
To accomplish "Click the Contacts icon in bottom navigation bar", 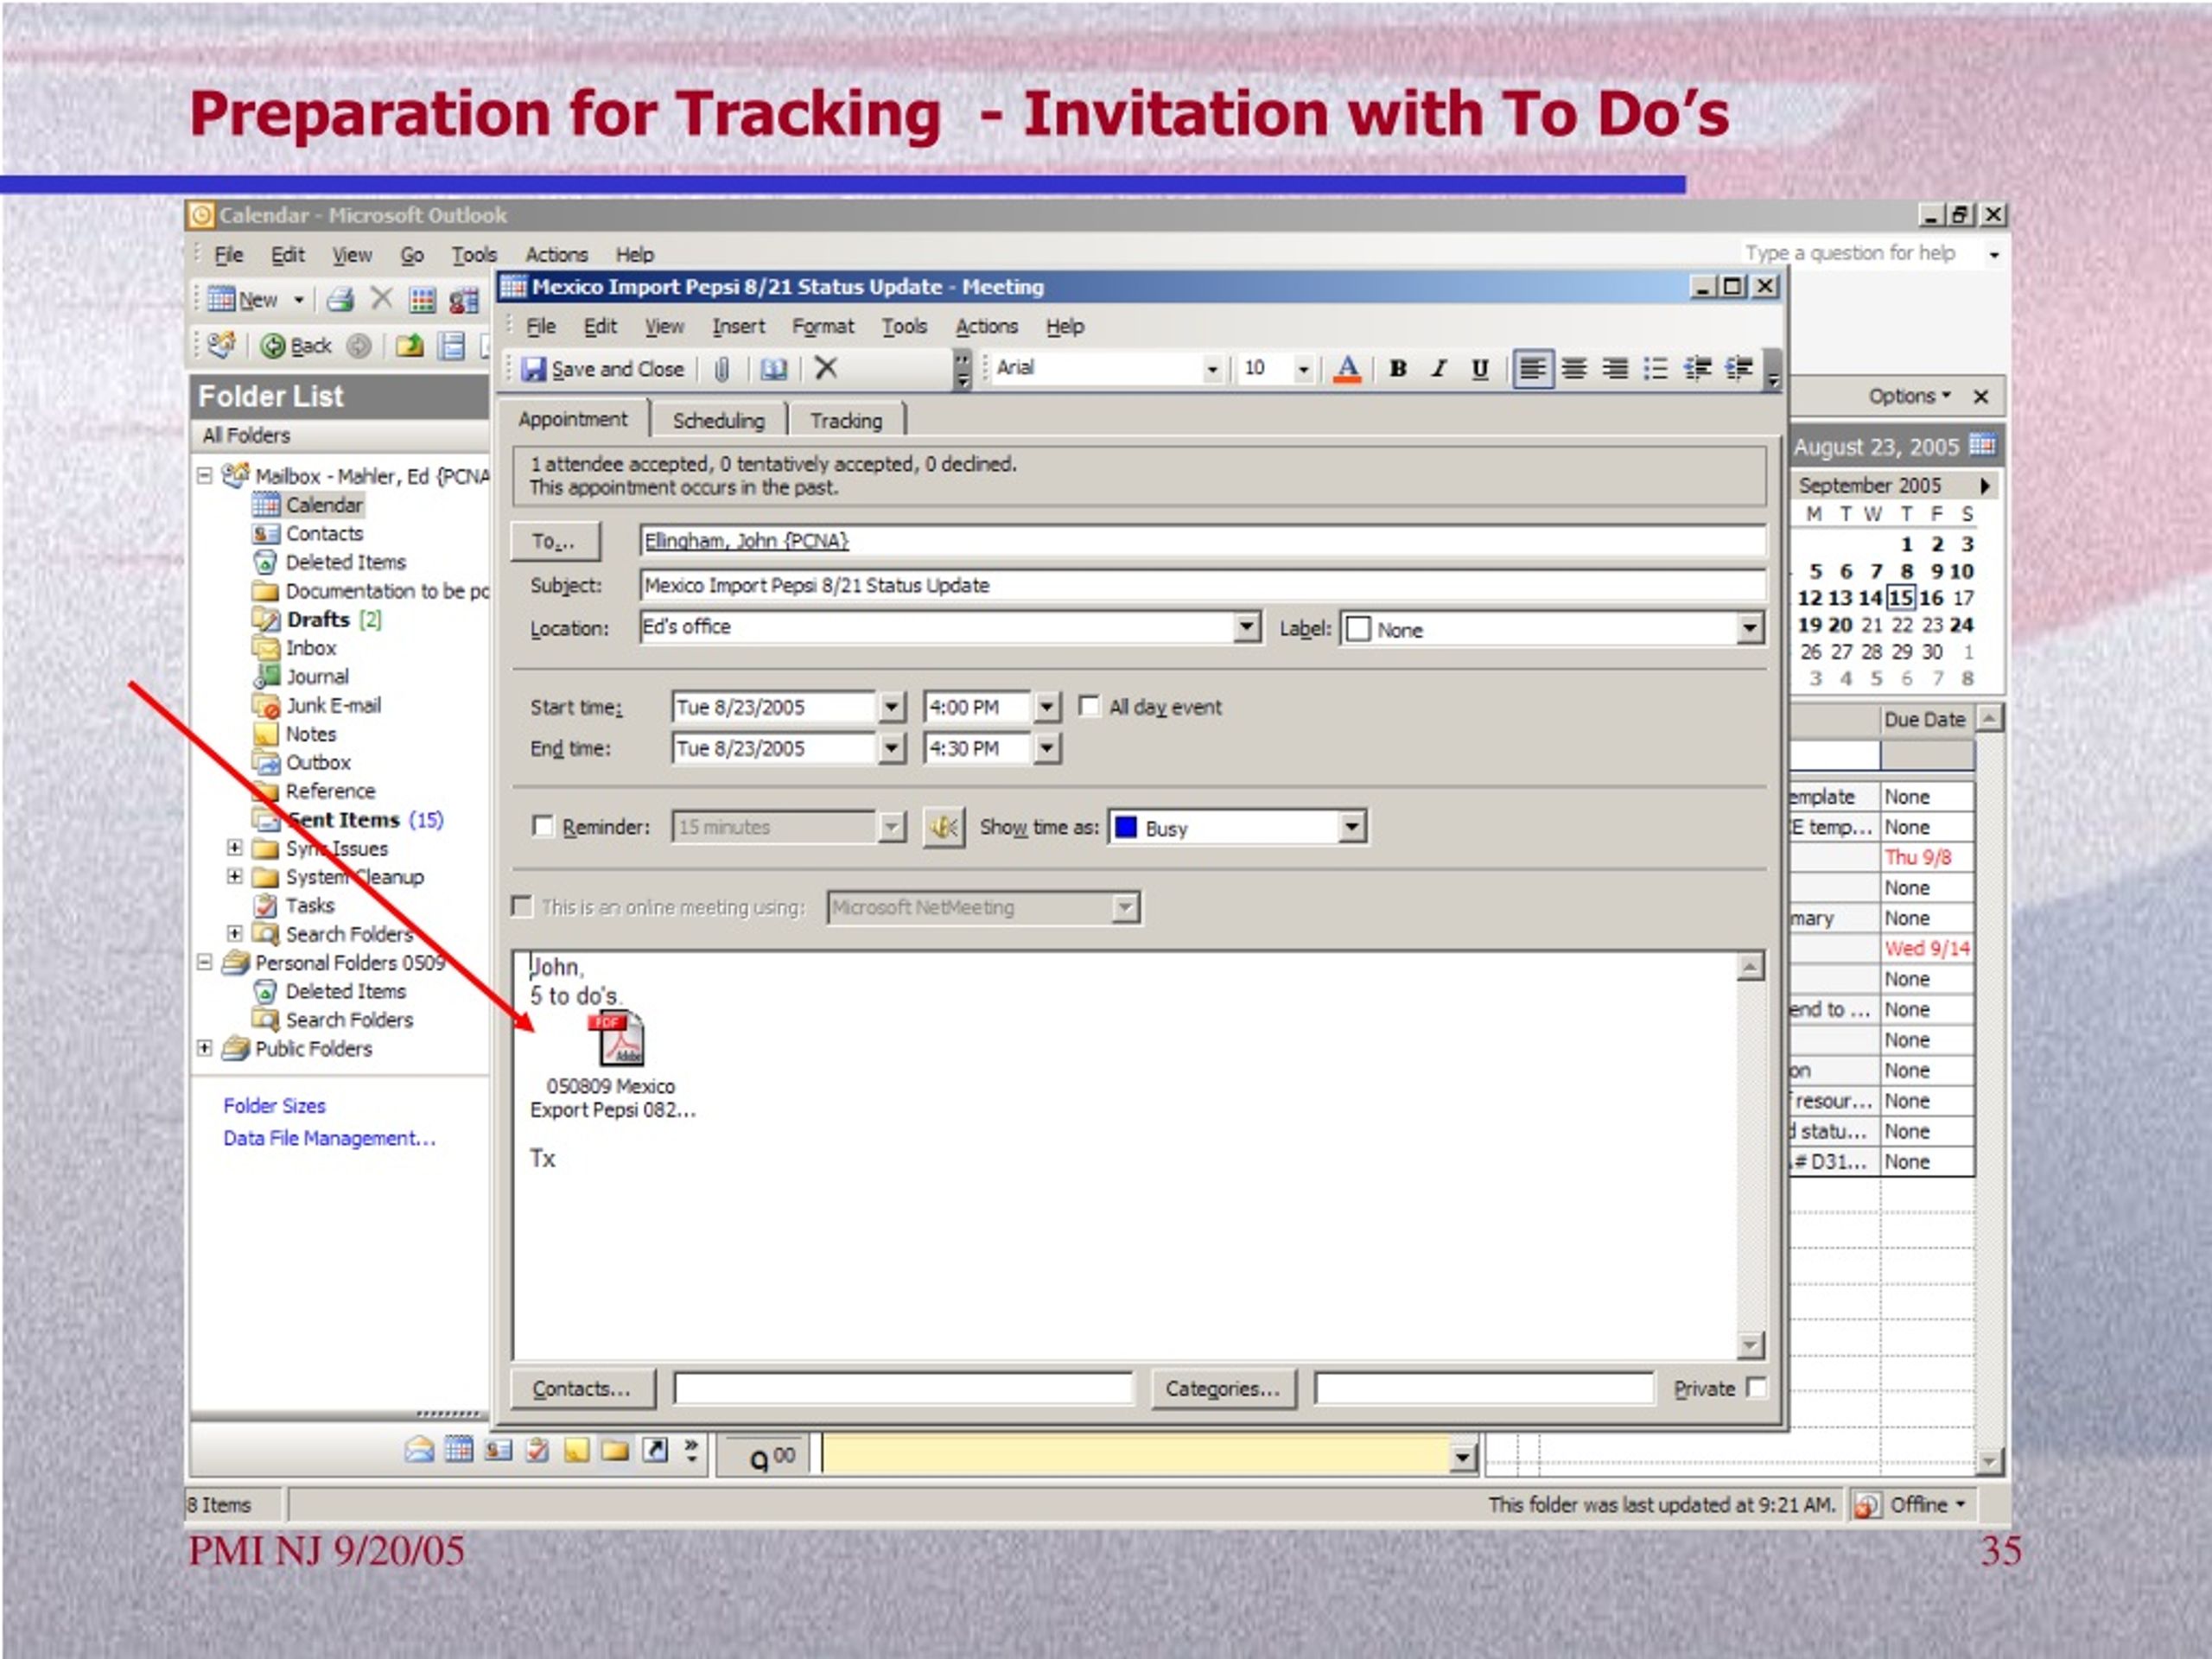I will point(498,1450).
